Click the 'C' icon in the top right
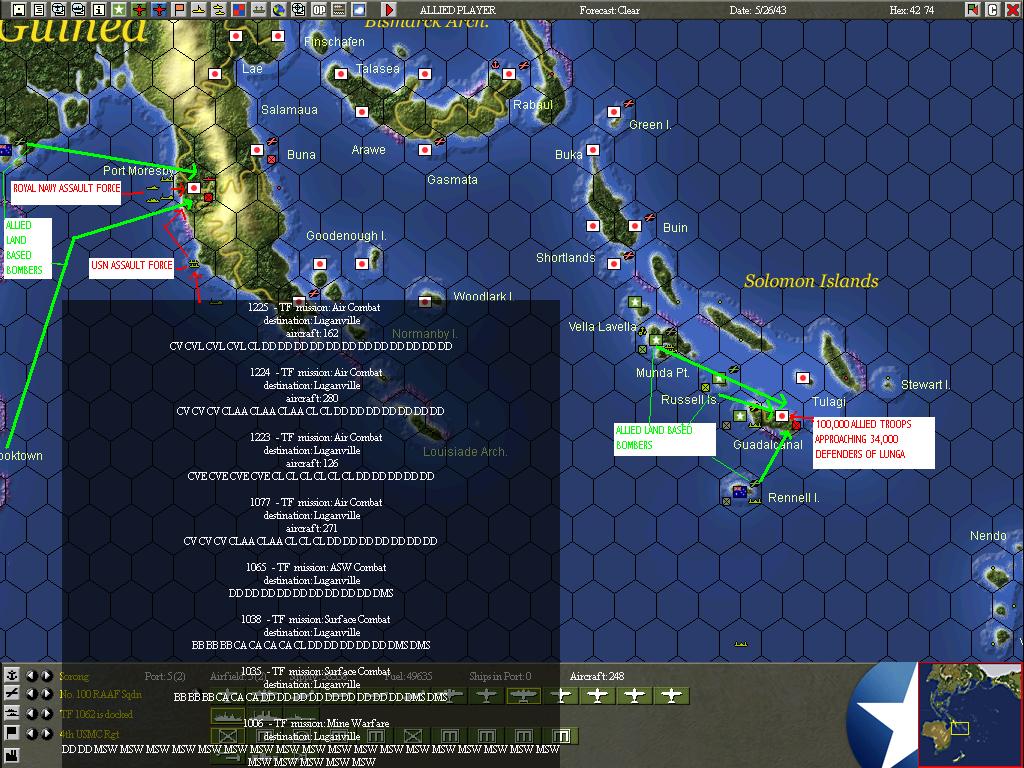This screenshot has height=768, width=1024. pyautogui.click(x=993, y=10)
